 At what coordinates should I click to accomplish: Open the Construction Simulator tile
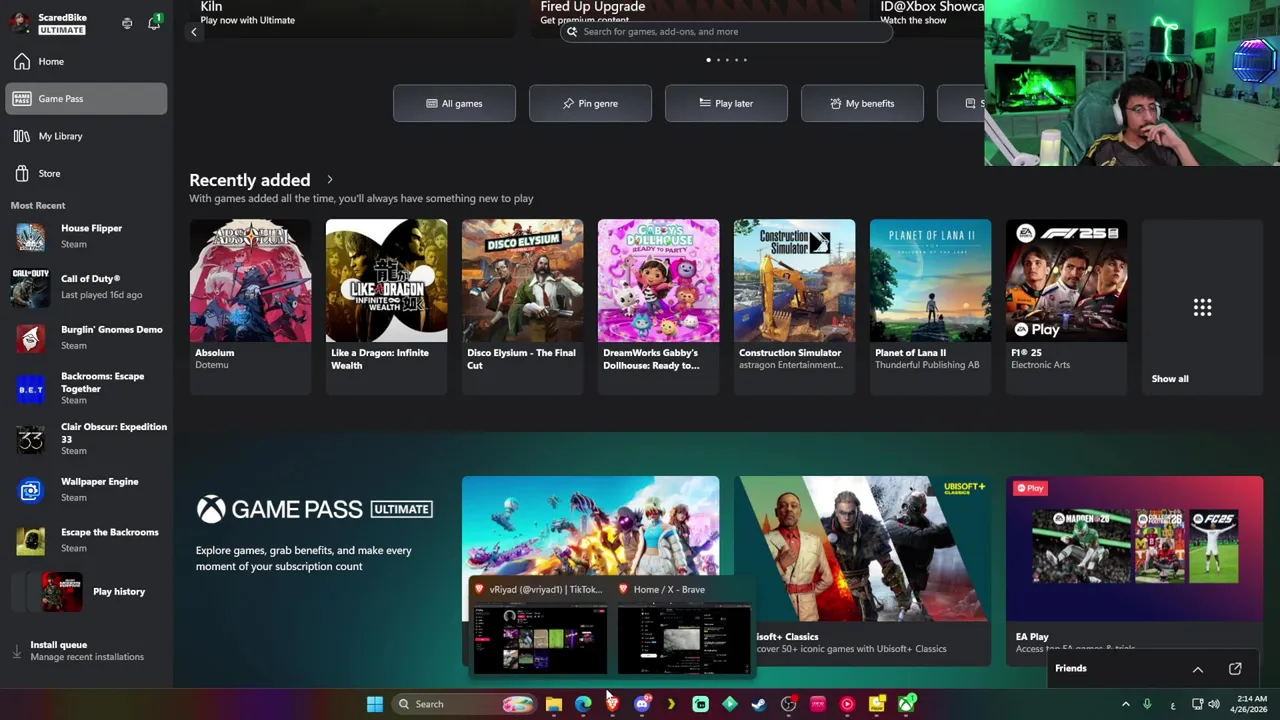(794, 306)
